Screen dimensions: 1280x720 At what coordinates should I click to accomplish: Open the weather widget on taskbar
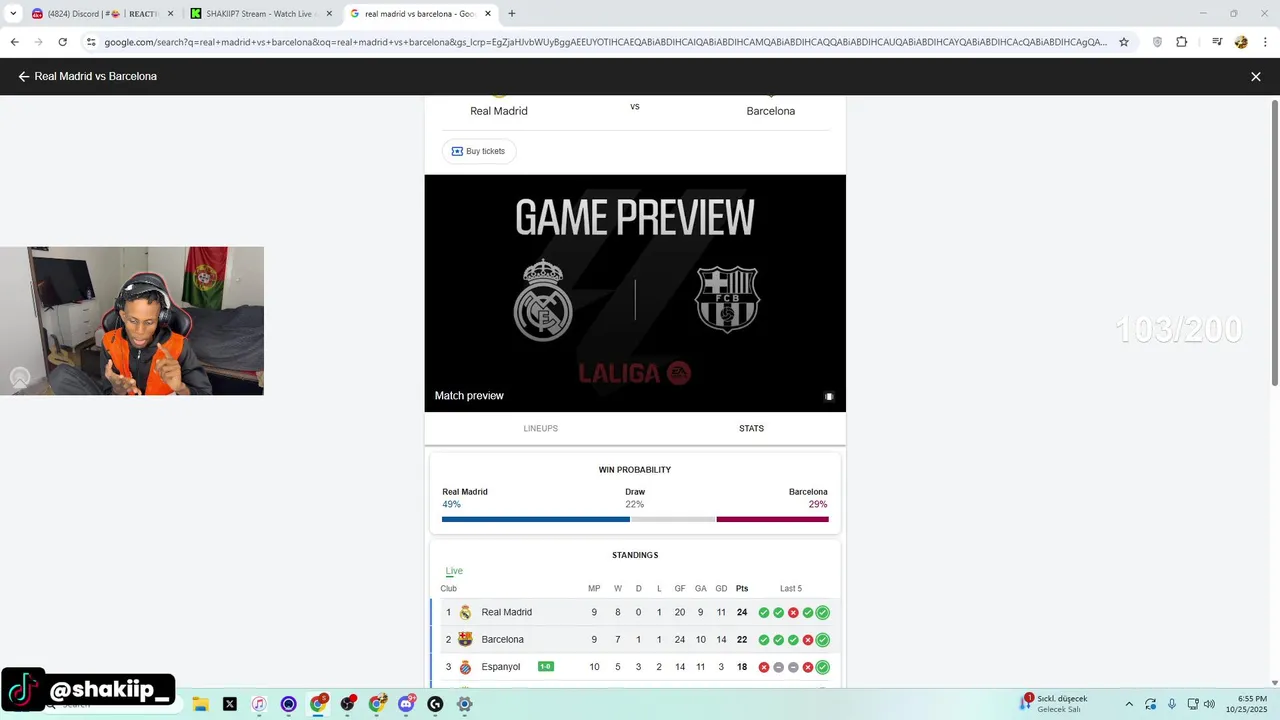[1054, 704]
